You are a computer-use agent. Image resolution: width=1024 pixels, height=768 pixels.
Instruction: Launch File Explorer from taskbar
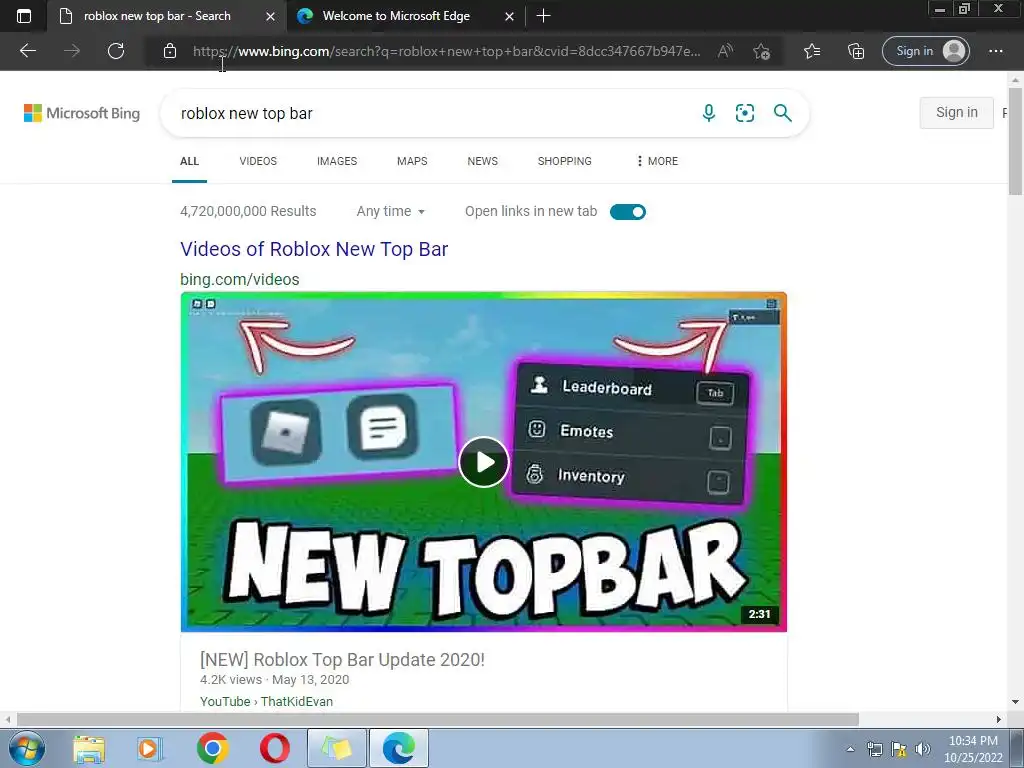tap(89, 748)
